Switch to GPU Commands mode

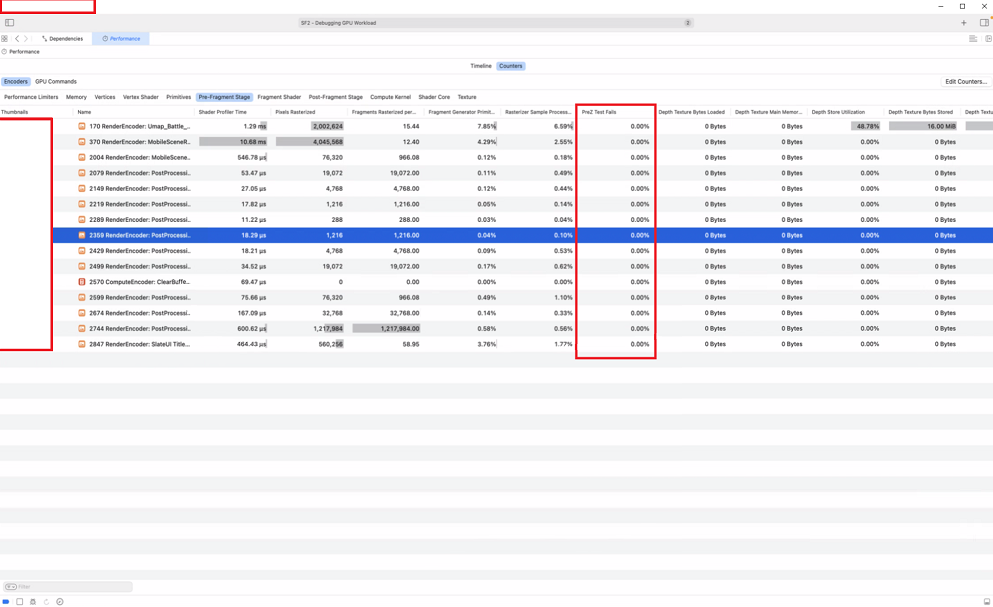coord(56,82)
